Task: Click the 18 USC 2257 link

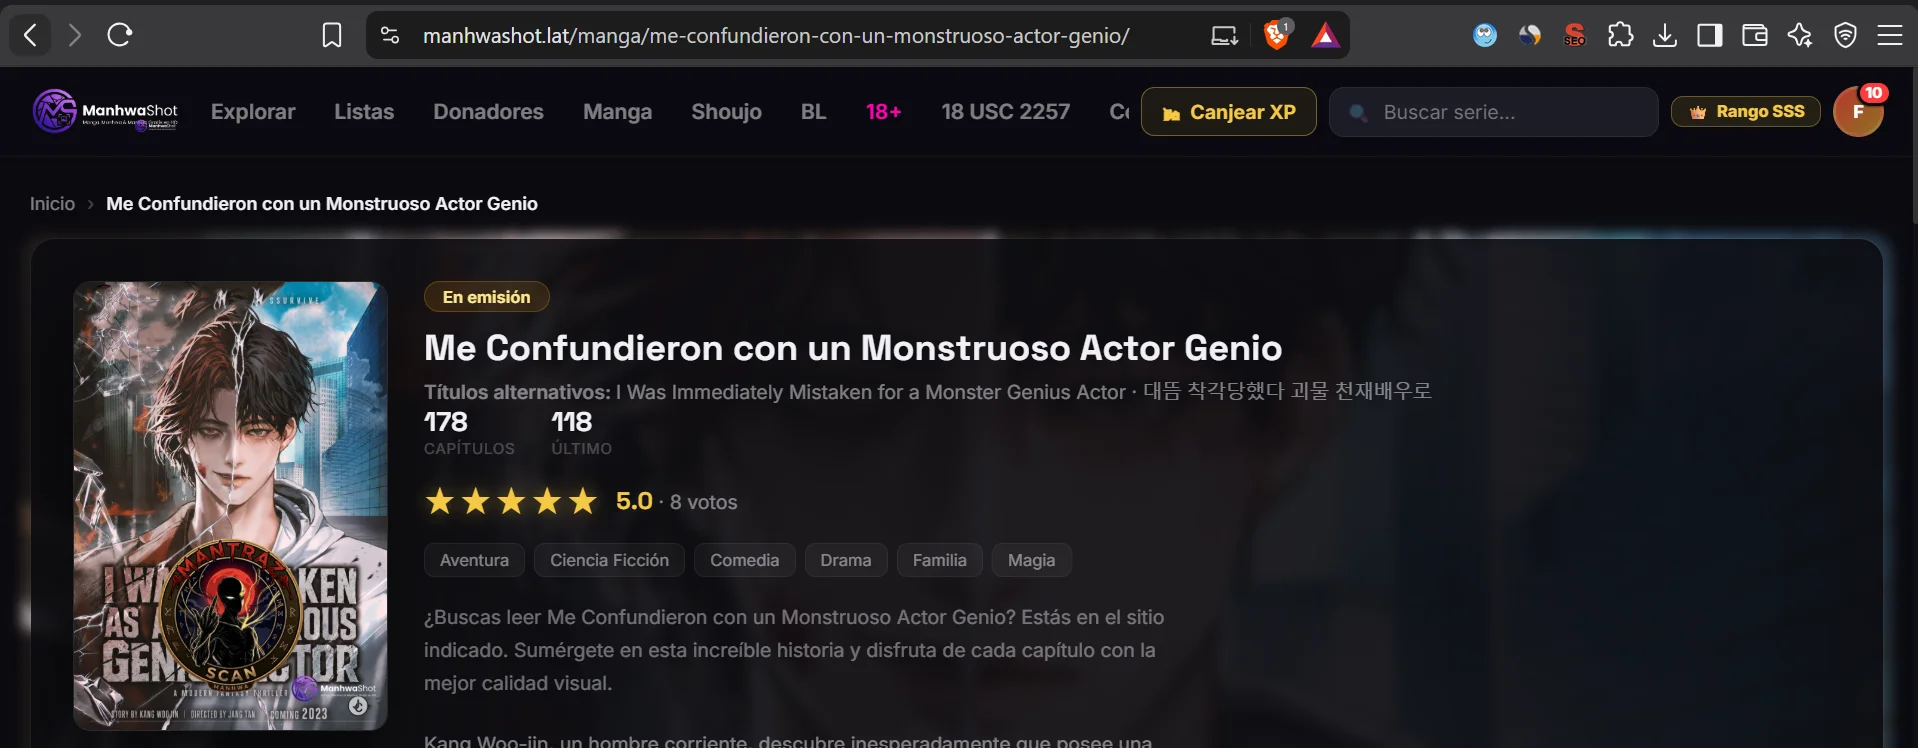Action: click(1005, 112)
